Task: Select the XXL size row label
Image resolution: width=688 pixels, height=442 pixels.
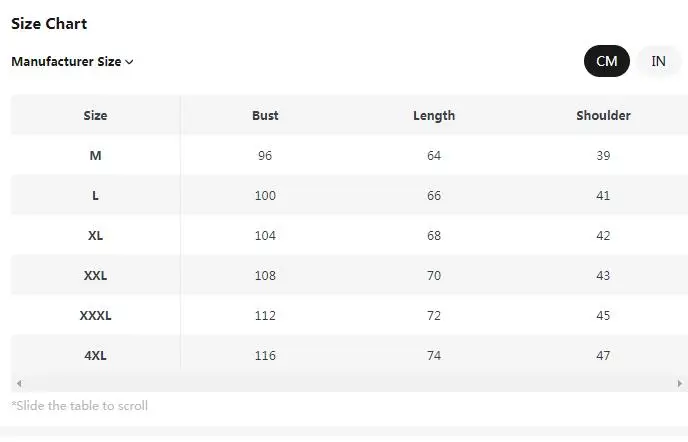Action: (x=95, y=275)
